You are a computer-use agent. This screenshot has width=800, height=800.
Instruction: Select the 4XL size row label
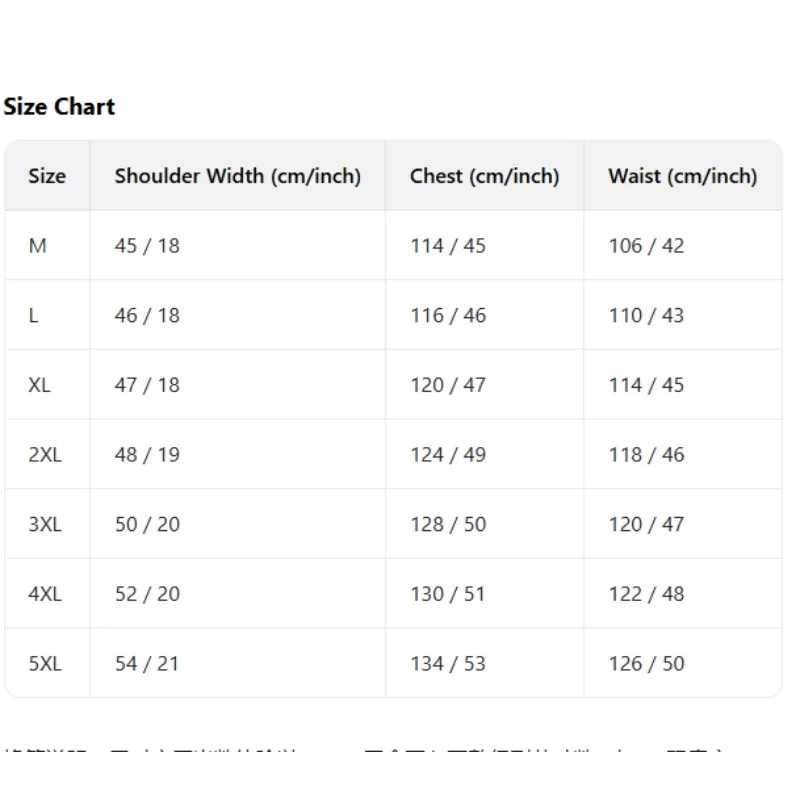point(45,594)
